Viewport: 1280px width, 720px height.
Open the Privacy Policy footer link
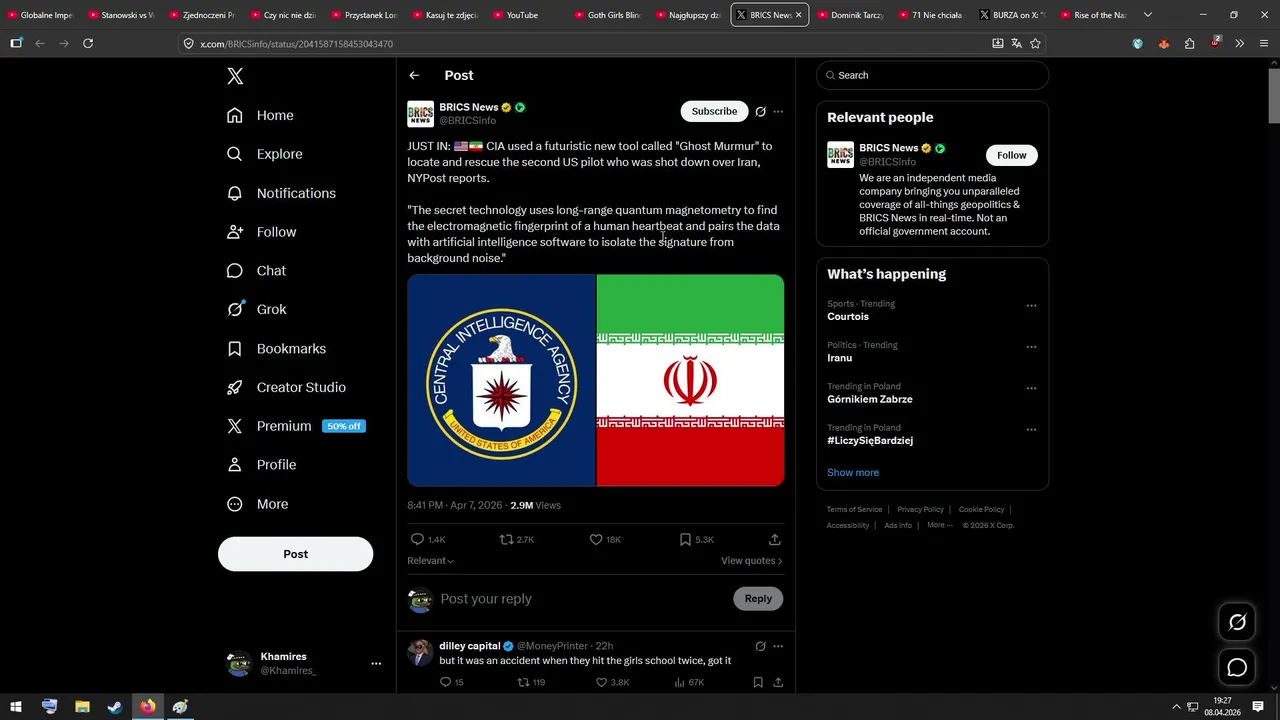pyautogui.click(x=920, y=509)
